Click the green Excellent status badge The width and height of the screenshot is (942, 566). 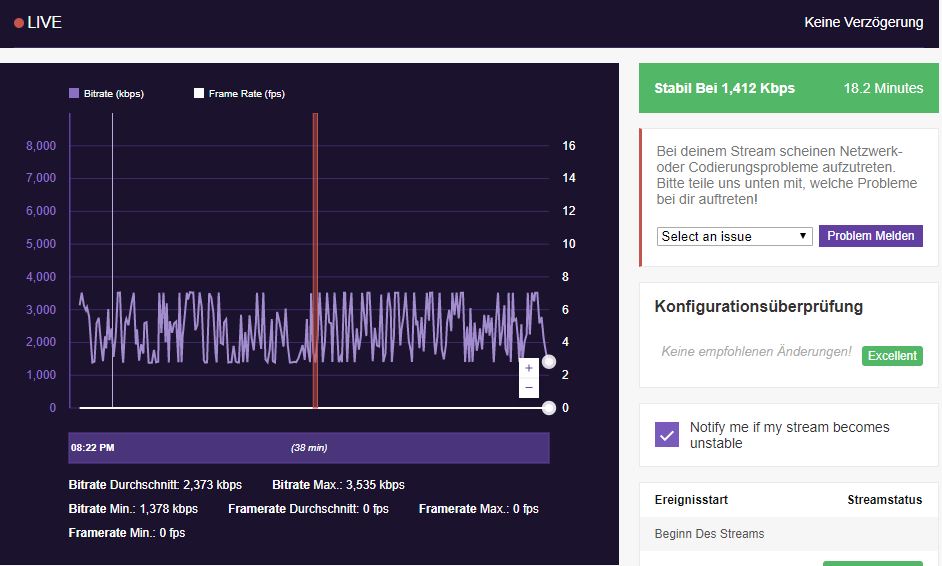click(892, 356)
